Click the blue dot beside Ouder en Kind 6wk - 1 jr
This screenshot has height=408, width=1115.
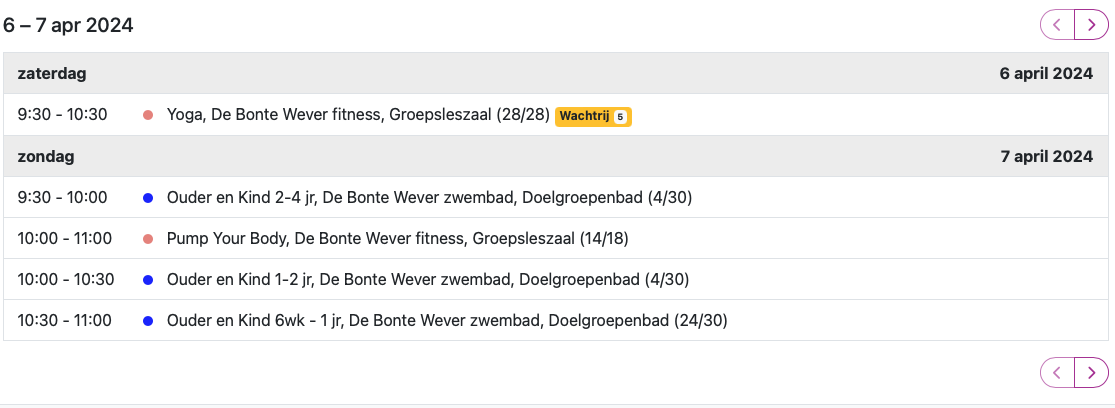(148, 321)
